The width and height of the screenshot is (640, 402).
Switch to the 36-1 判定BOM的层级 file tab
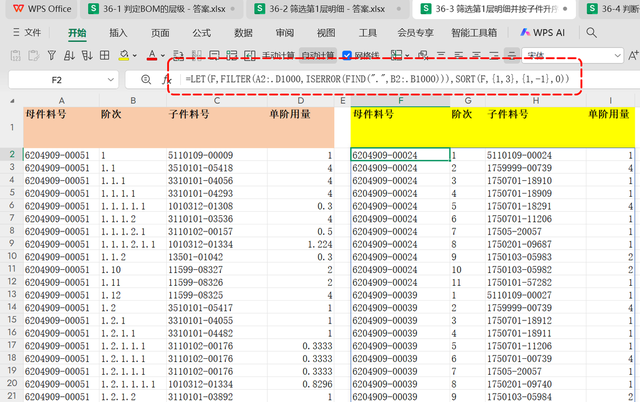(162, 9)
